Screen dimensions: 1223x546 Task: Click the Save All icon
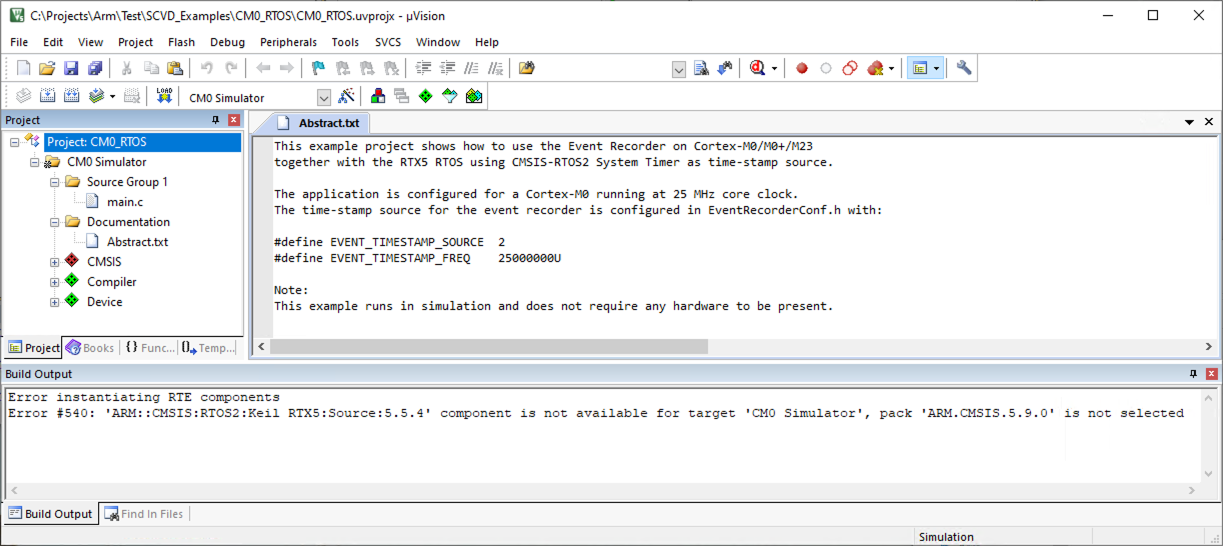95,68
